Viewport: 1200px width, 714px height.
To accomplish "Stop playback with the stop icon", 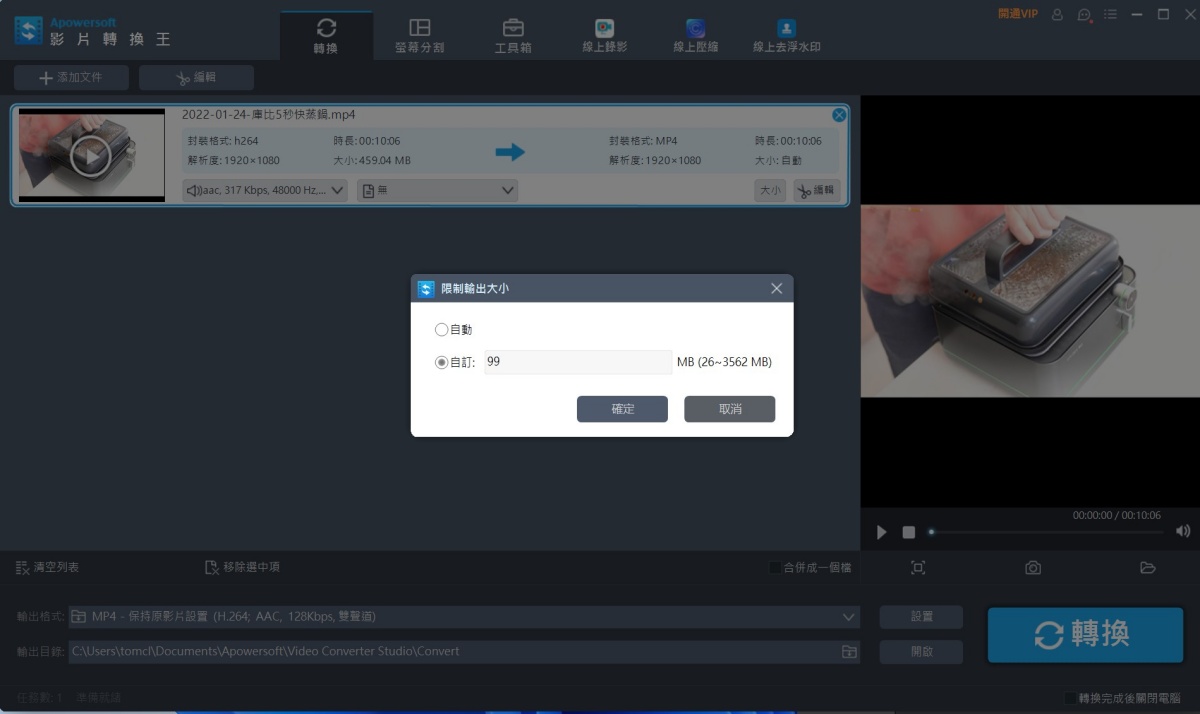I will [908, 532].
